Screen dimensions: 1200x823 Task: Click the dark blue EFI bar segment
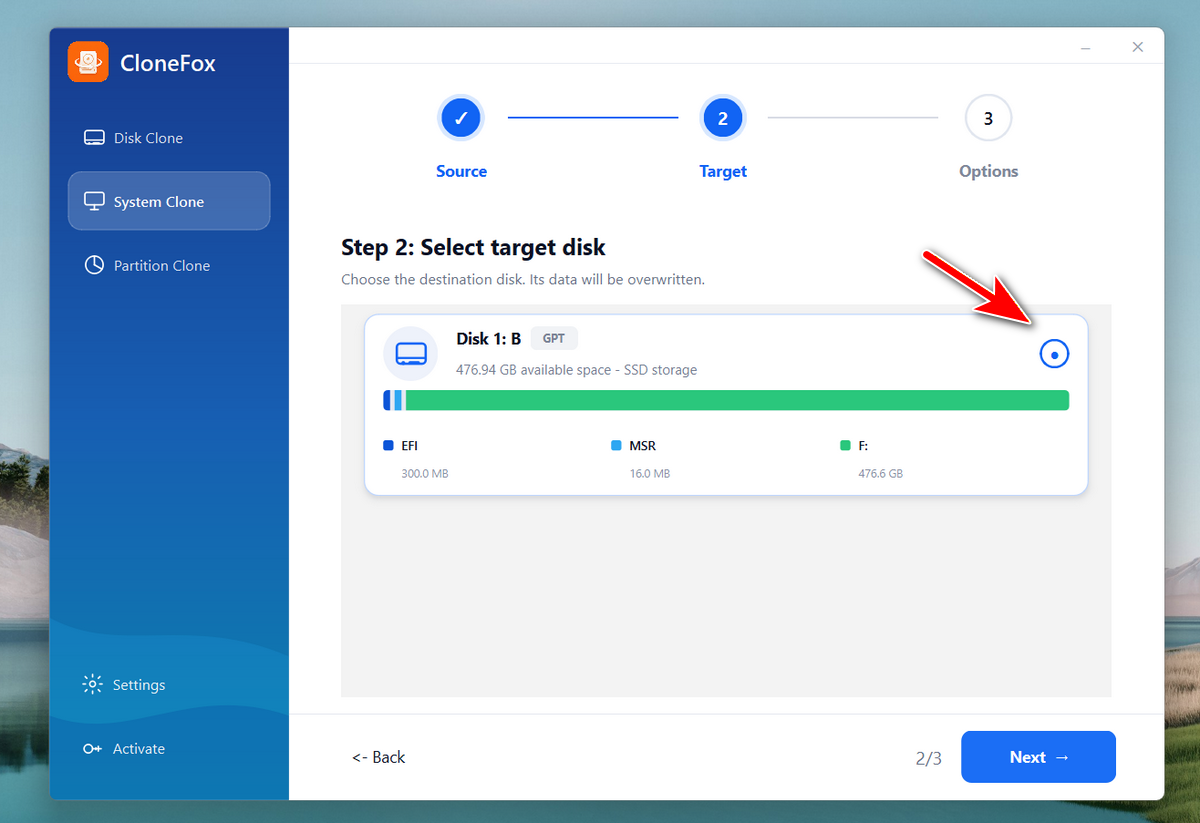coord(387,400)
